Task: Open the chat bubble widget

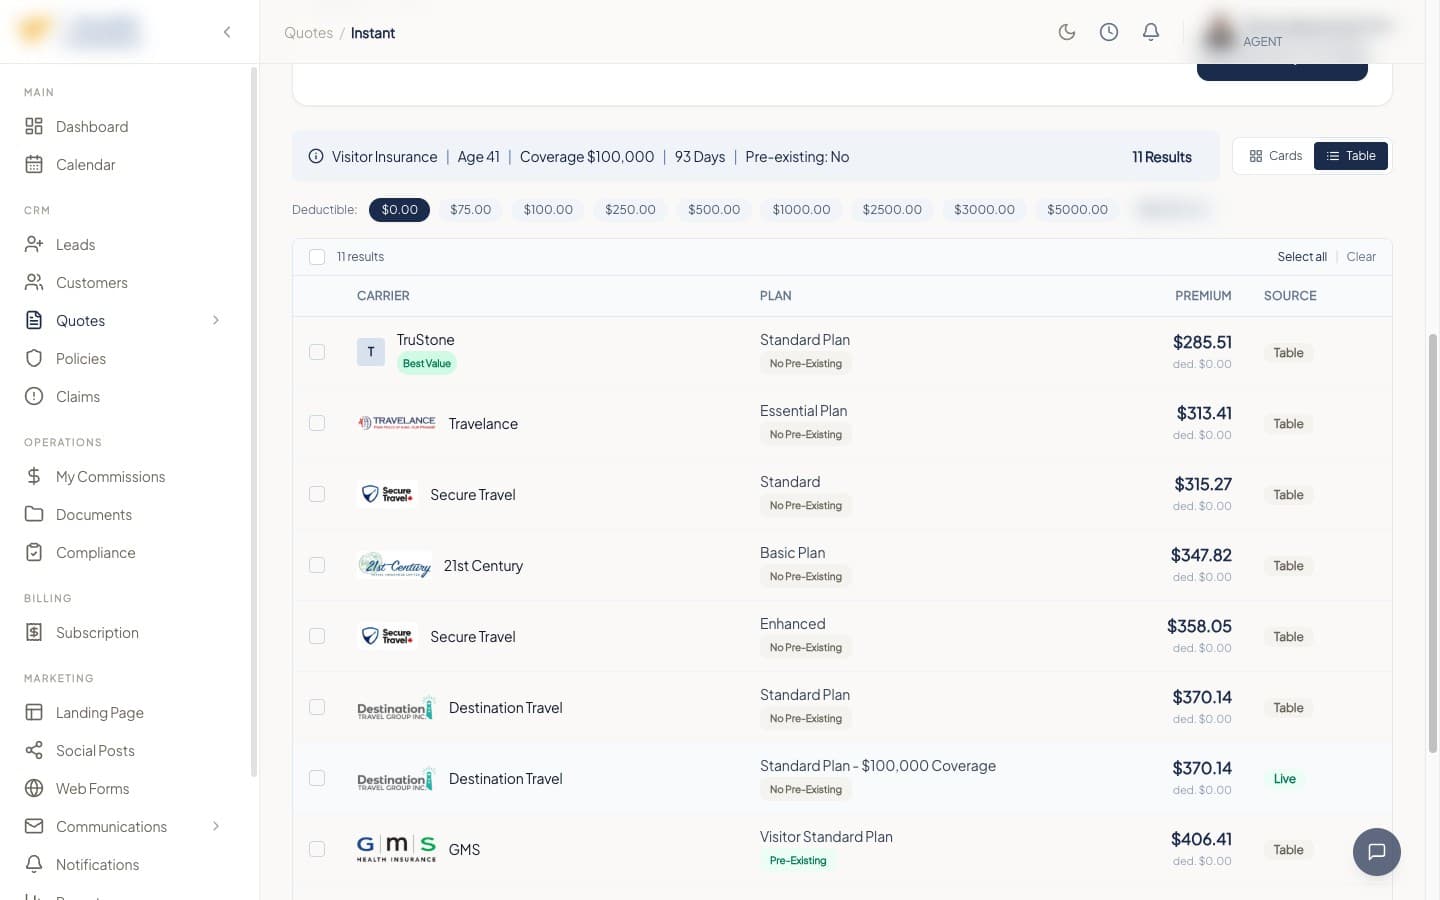Action: (x=1377, y=852)
